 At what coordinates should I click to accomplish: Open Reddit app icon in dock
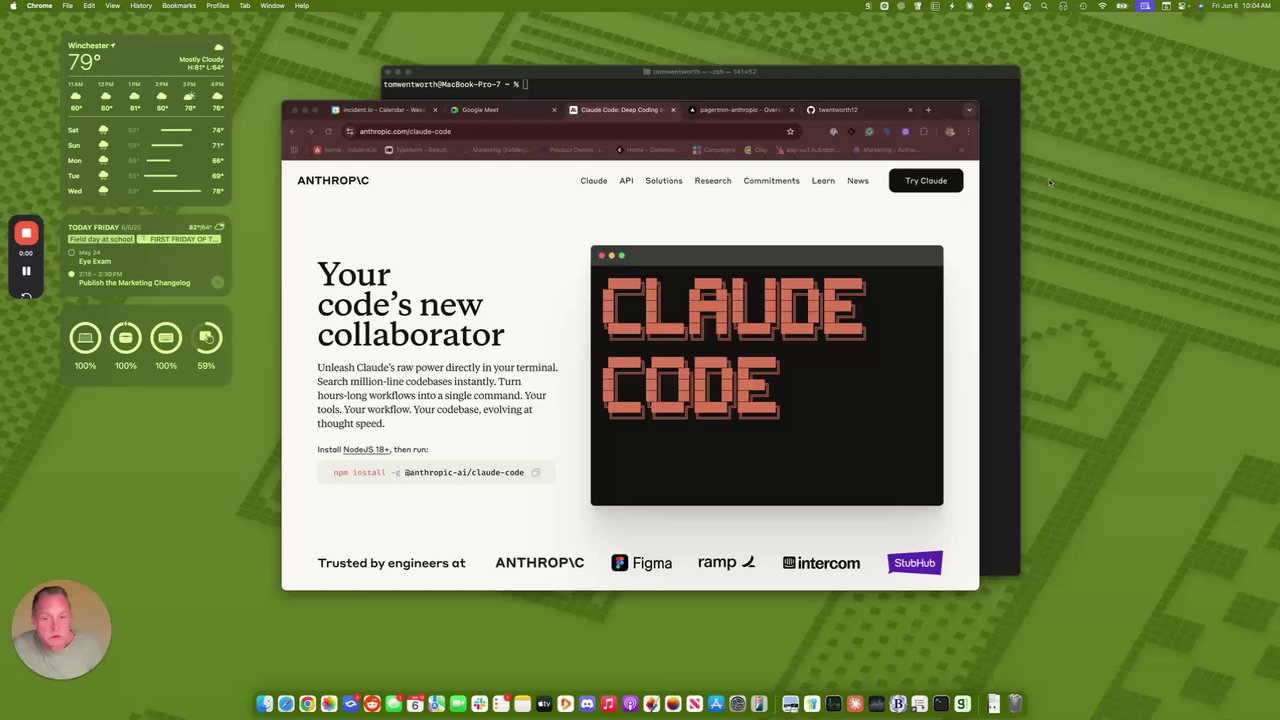[x=372, y=704]
